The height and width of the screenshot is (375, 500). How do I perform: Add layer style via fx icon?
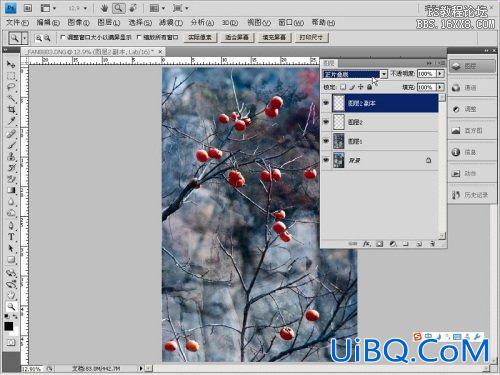[x=366, y=244]
